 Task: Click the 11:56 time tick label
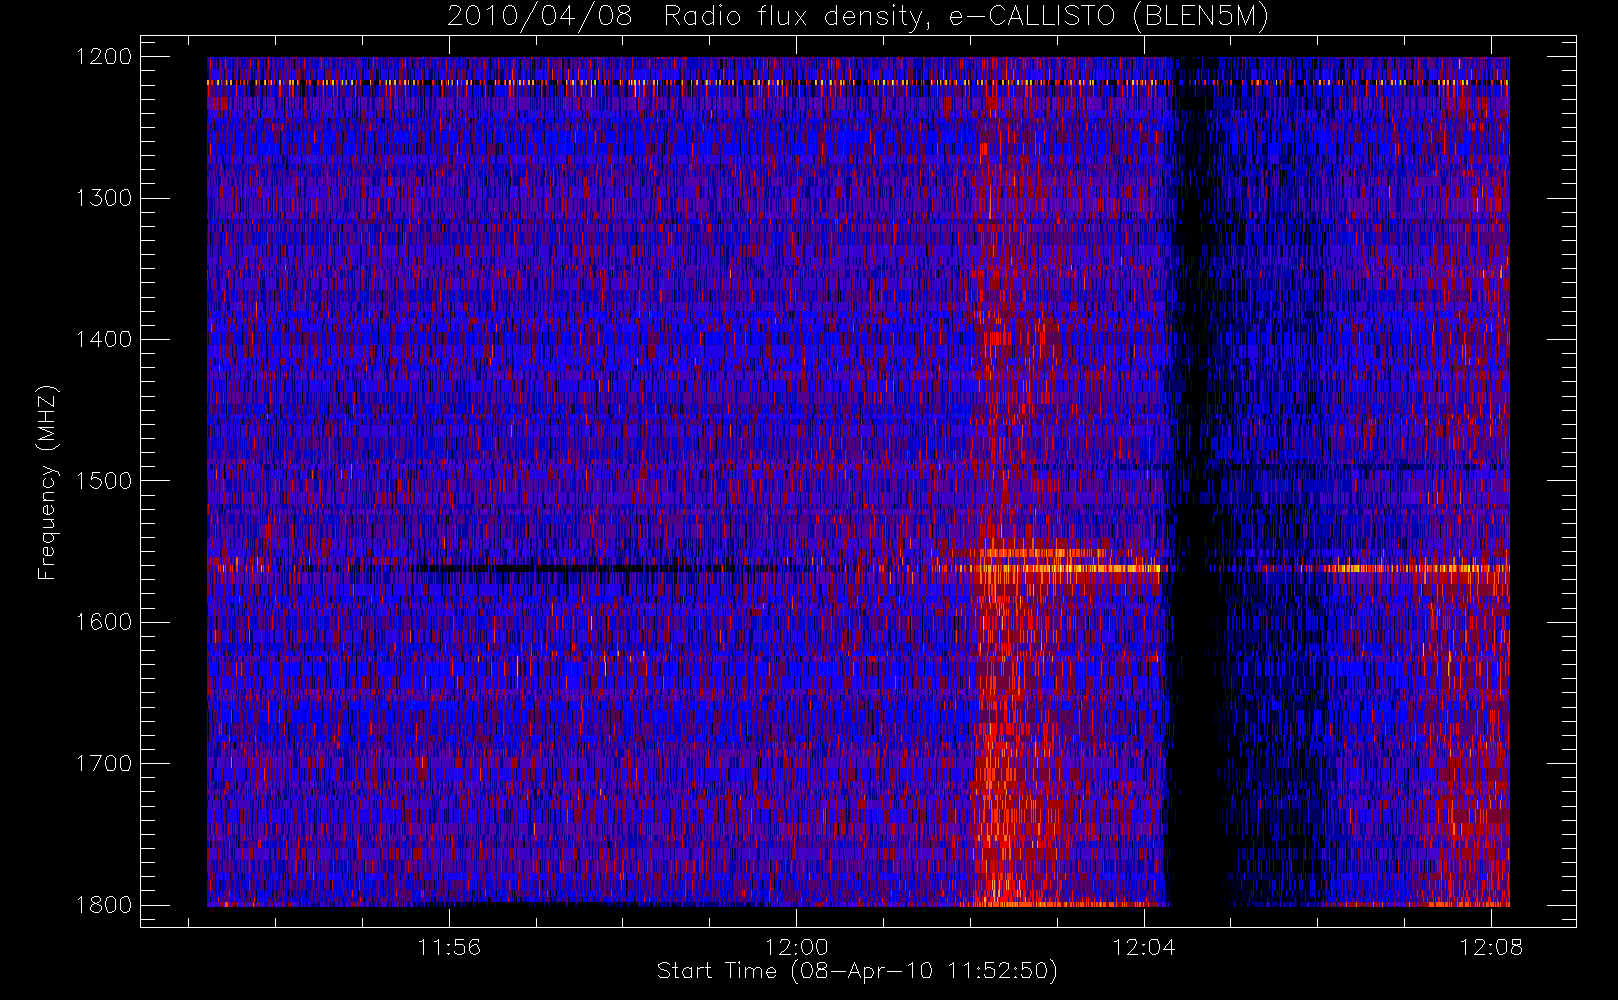coord(449,947)
